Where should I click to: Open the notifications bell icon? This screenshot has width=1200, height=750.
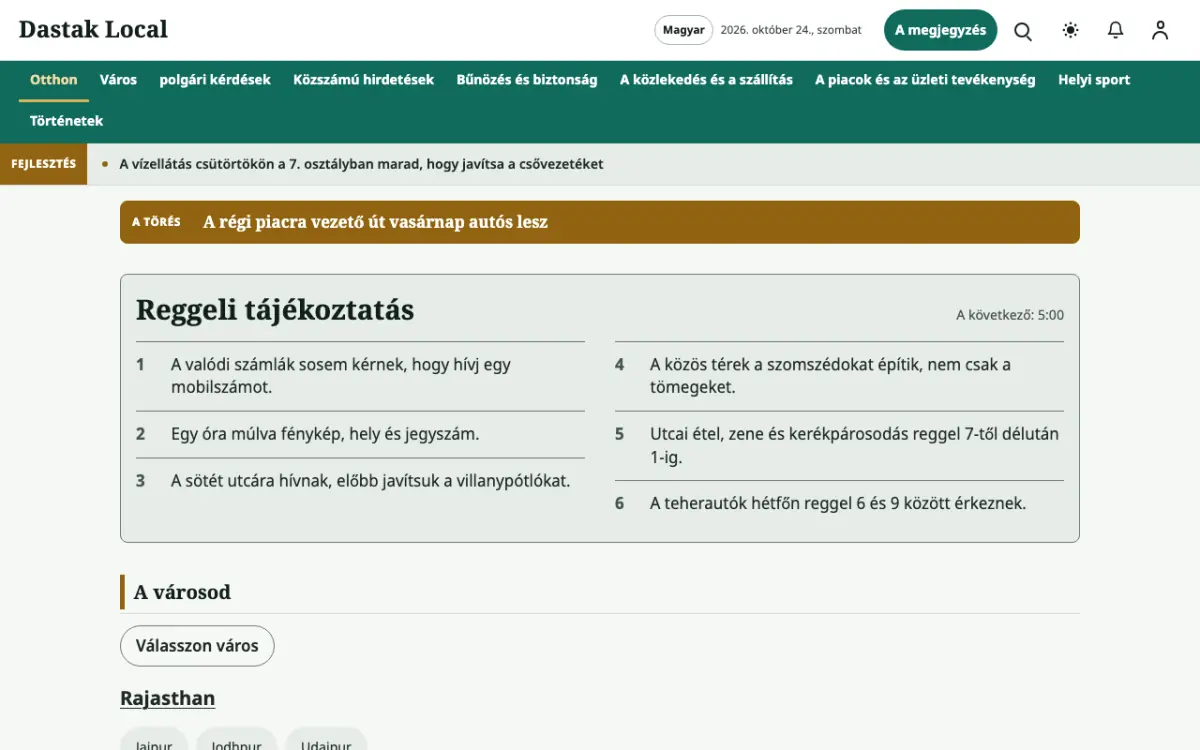tap(1116, 30)
